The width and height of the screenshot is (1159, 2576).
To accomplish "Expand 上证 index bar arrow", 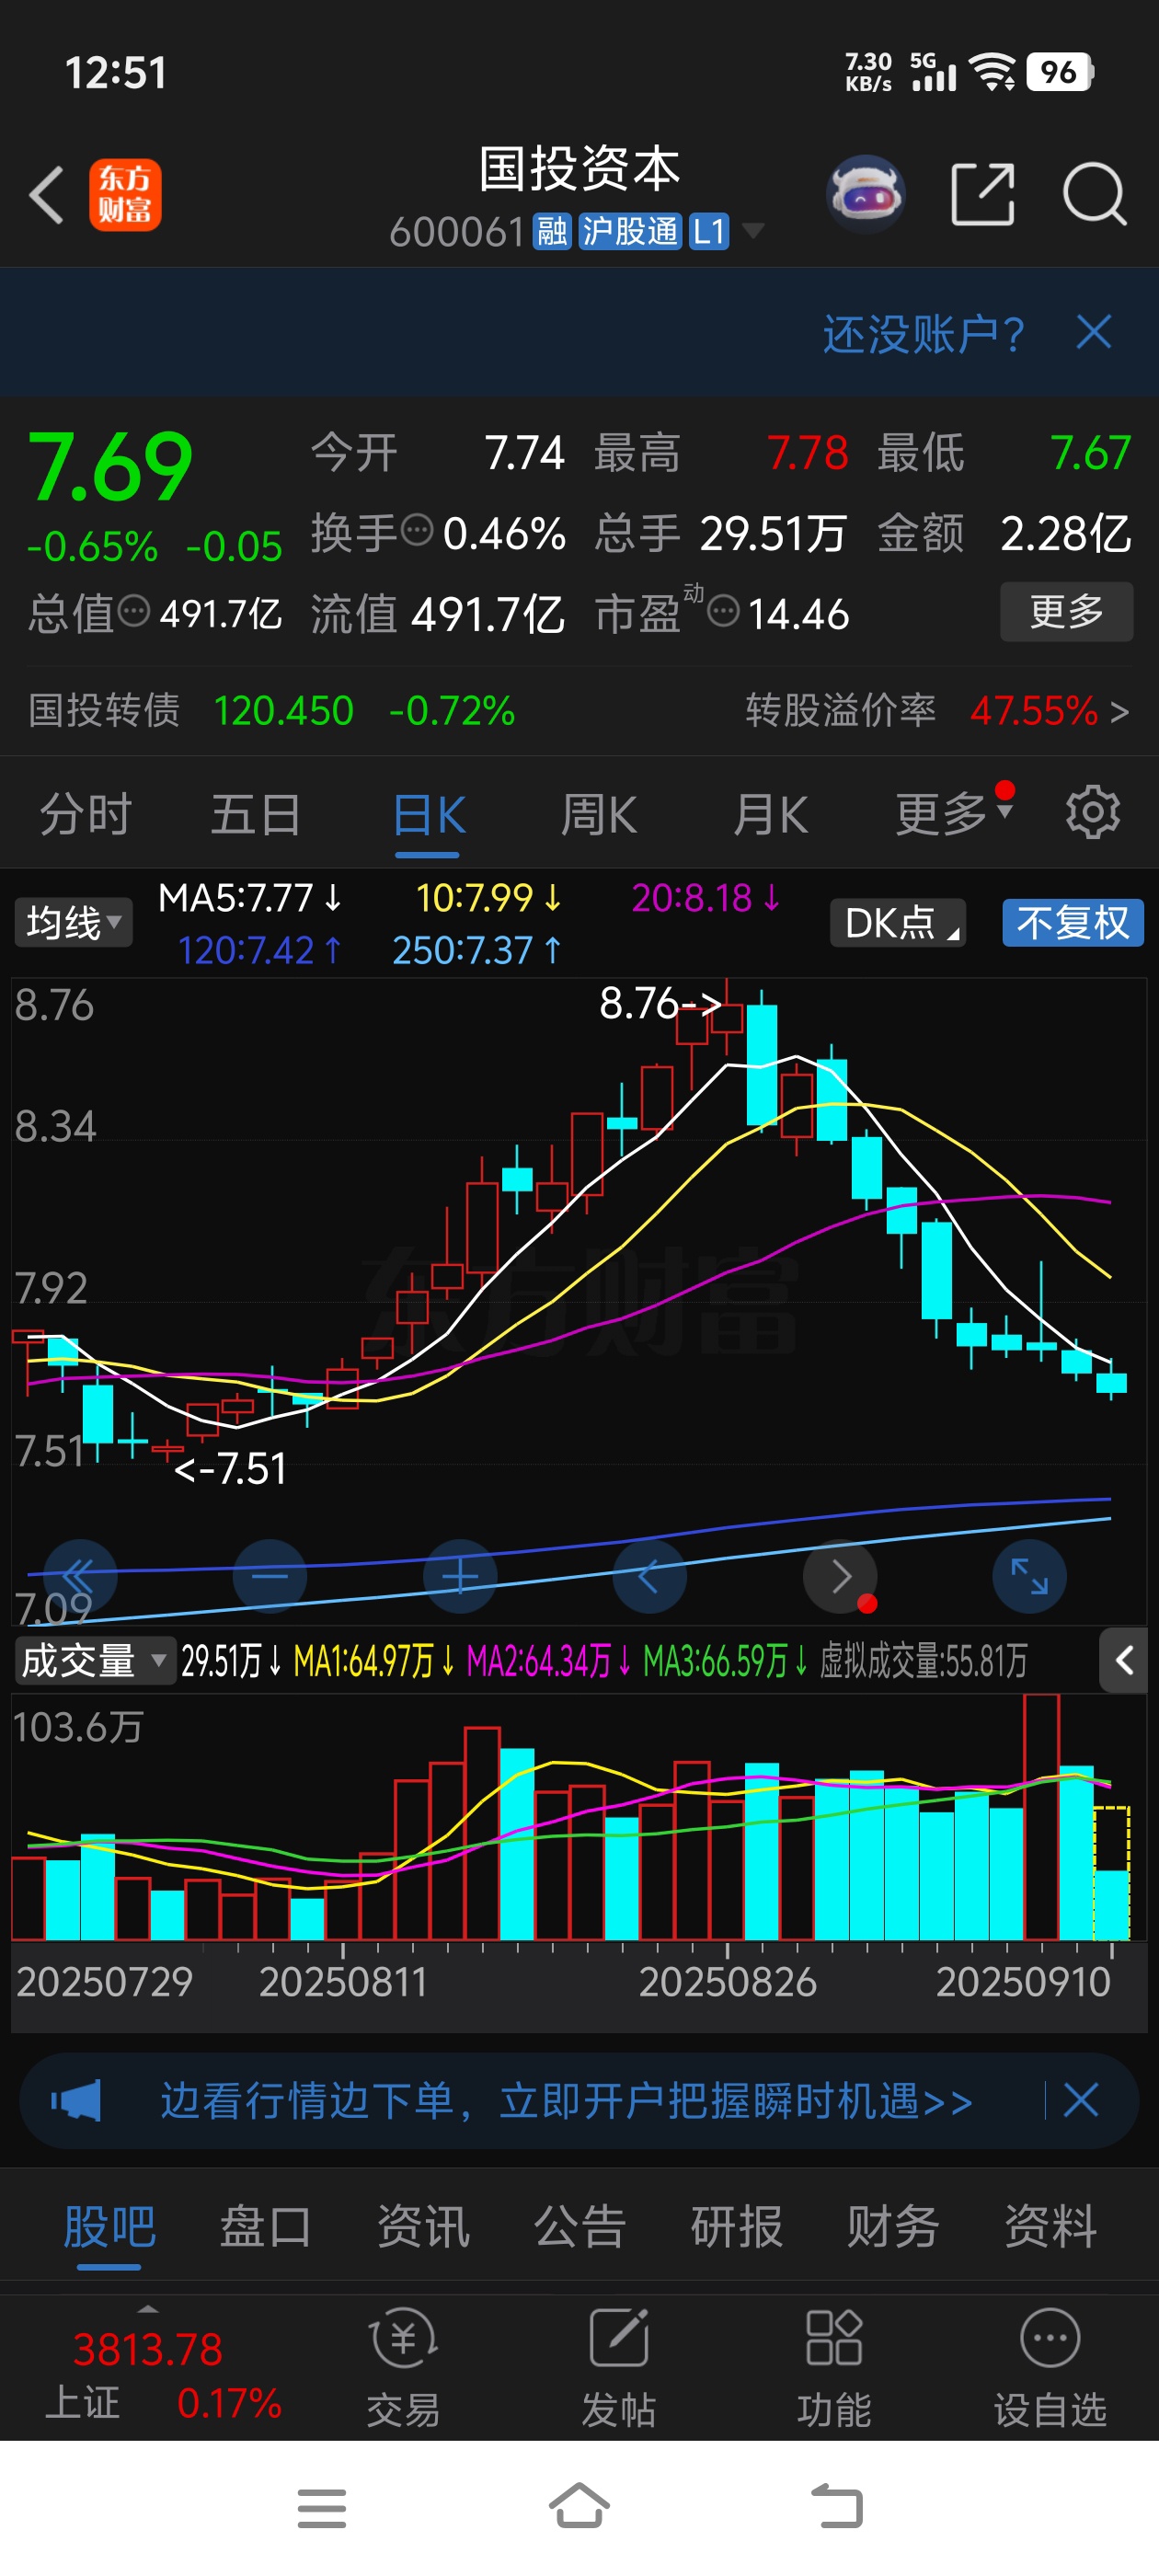I will 148,2311.
